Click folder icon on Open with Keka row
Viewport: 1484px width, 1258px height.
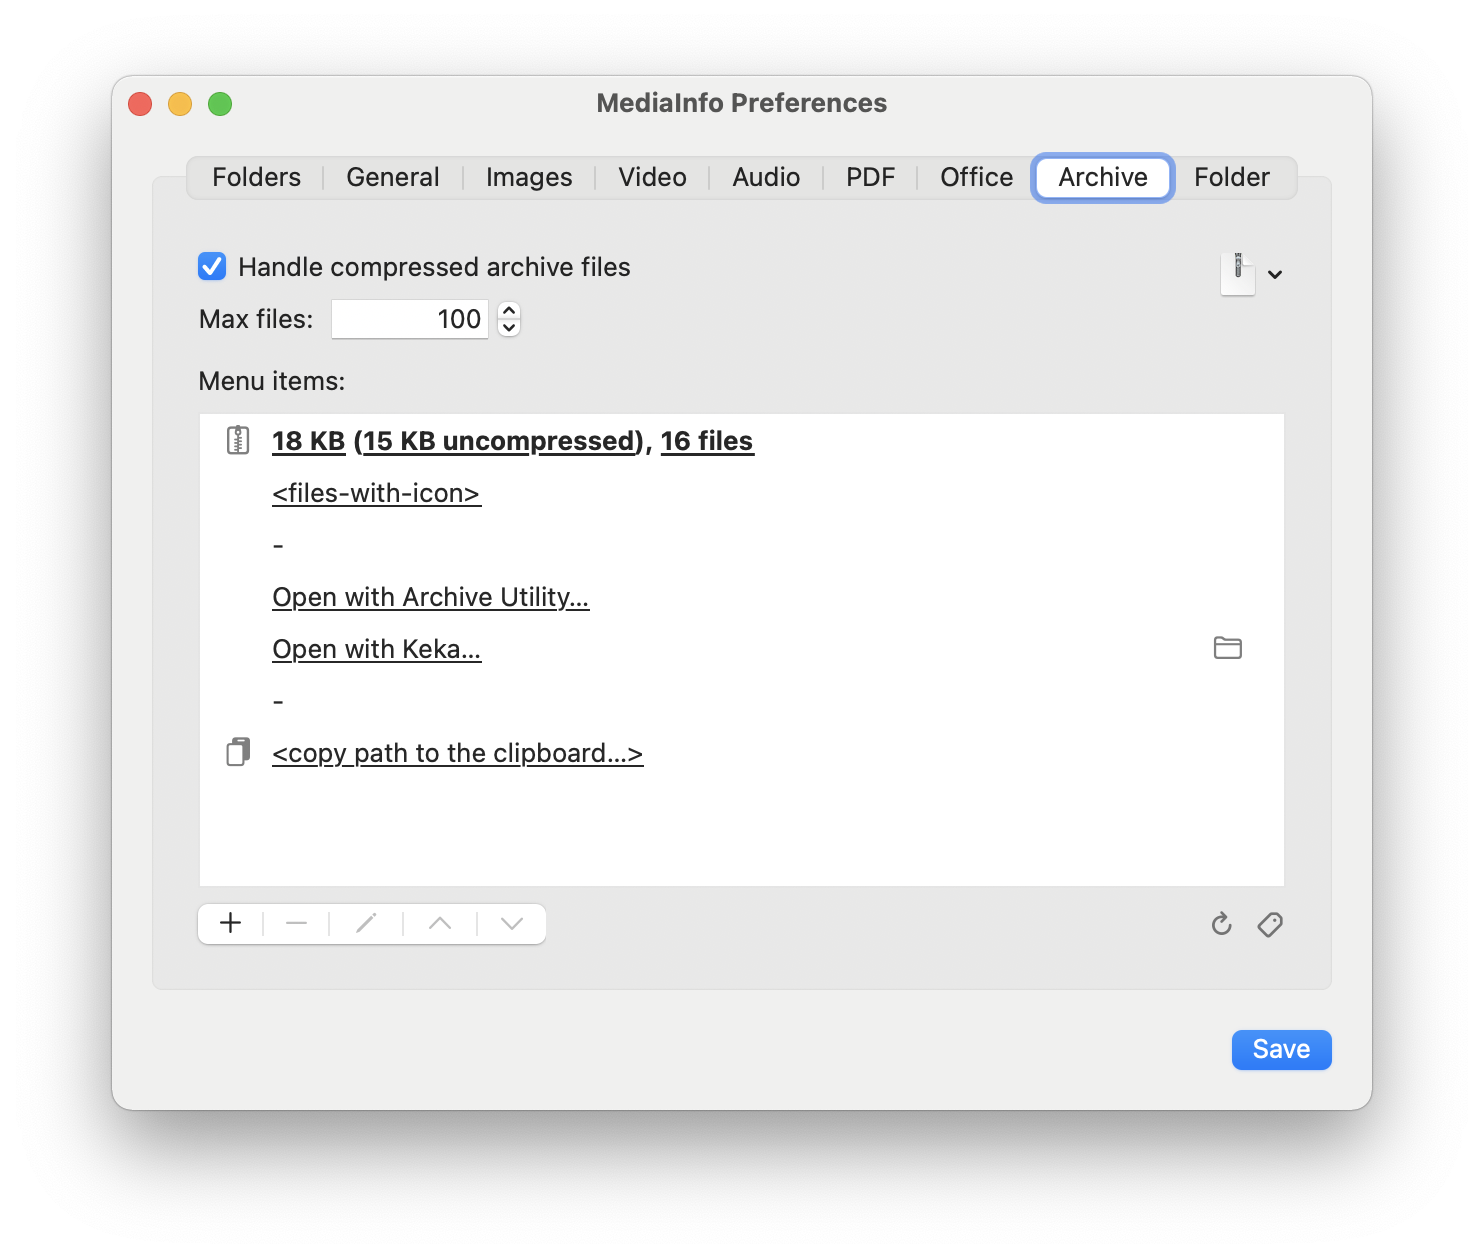(1228, 648)
